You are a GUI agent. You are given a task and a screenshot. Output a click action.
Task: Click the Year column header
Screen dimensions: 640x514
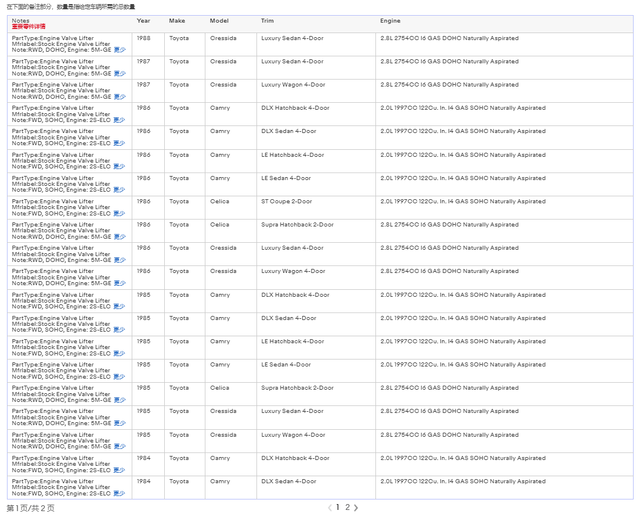click(143, 21)
